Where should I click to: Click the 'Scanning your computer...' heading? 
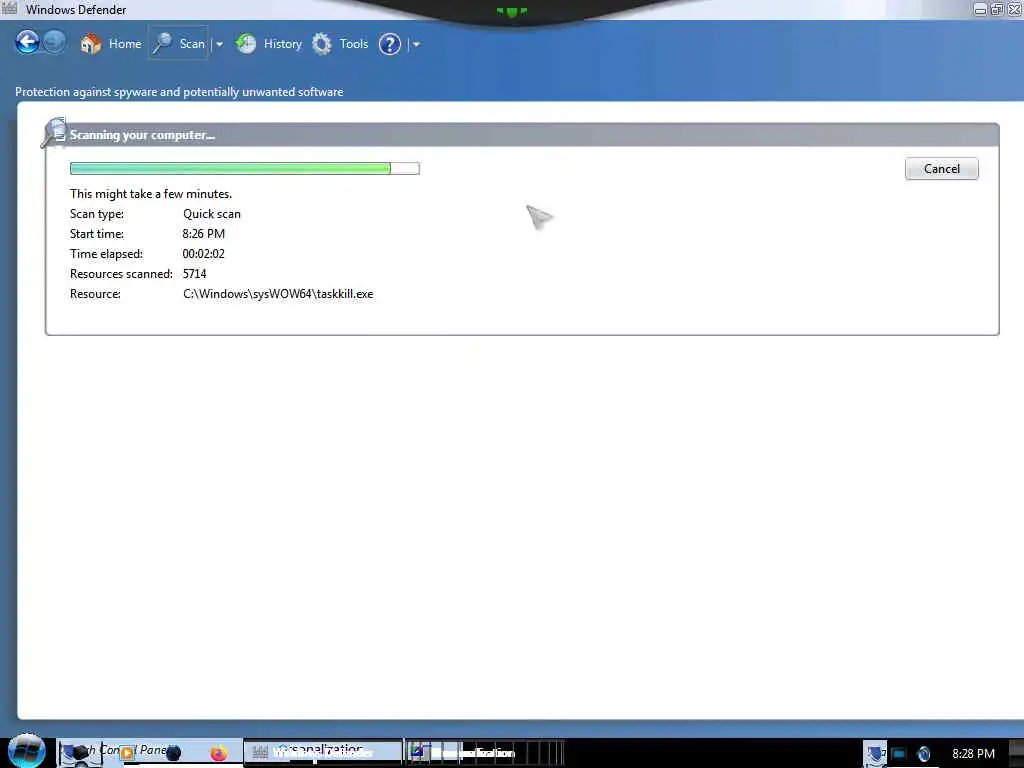point(142,135)
